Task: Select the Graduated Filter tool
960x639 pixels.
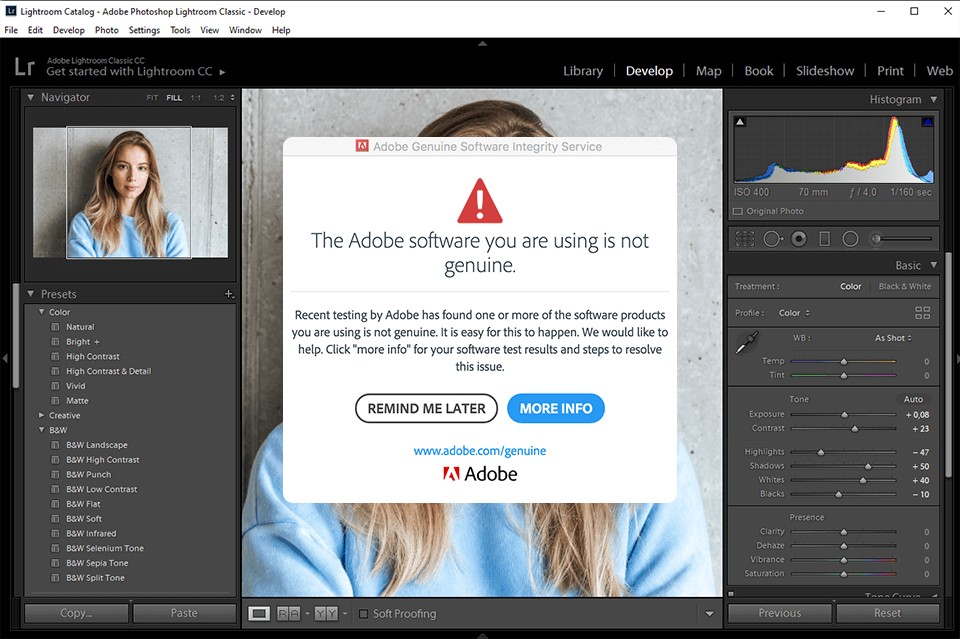Action: coord(825,238)
